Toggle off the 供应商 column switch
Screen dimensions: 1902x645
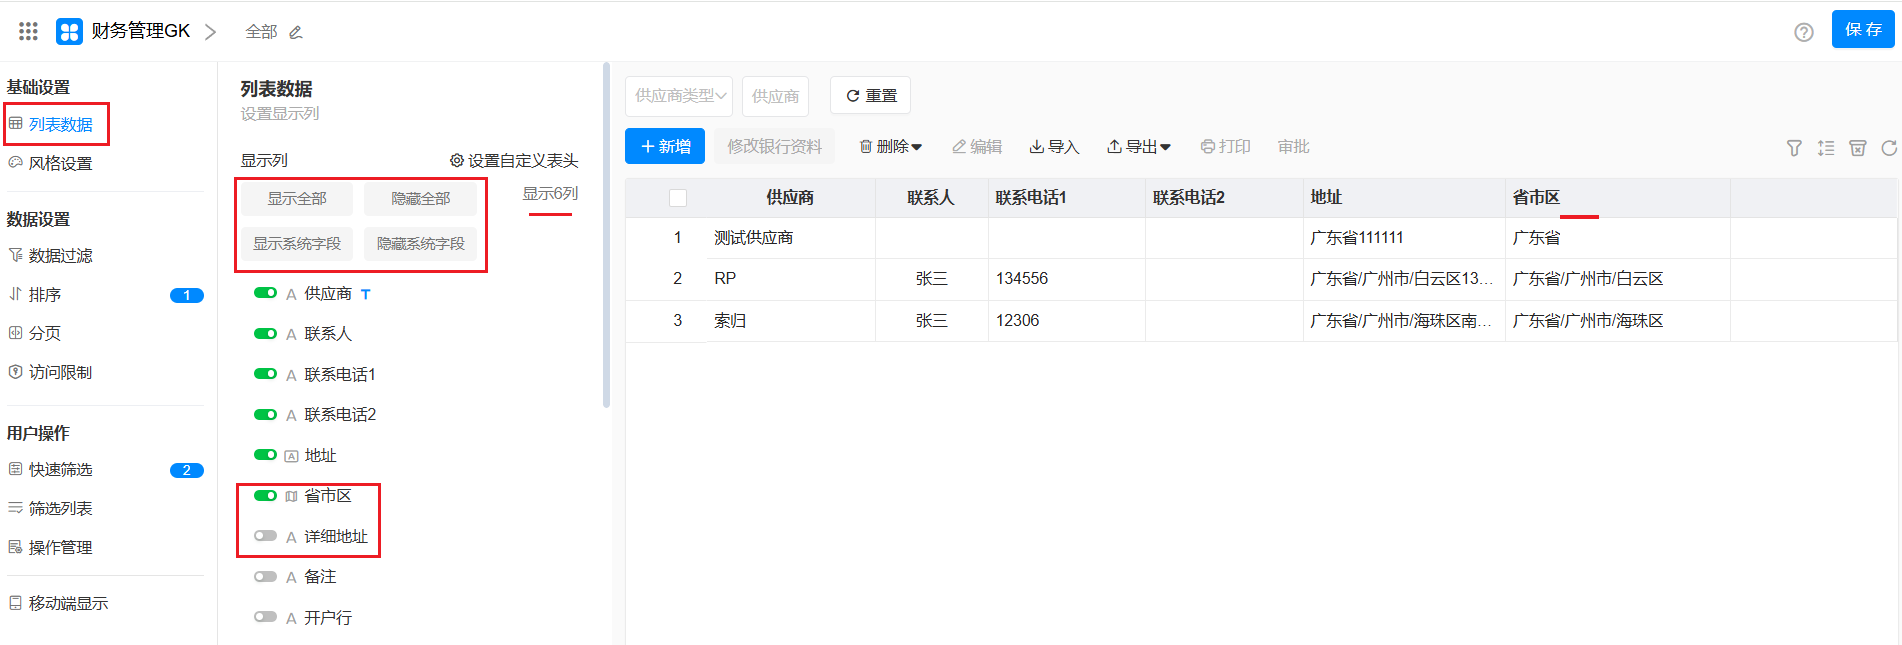point(265,293)
